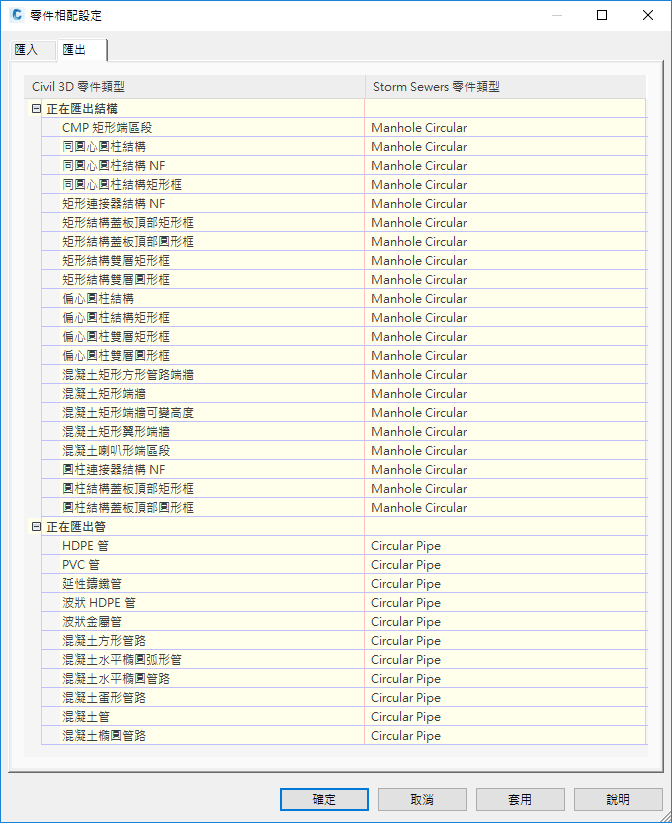The image size is (672, 823).
Task: Open Circular Pipe cell for PVC 管
Action: [506, 565]
